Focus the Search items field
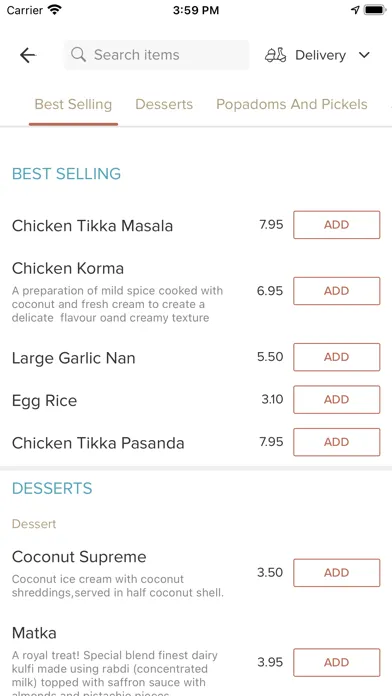Image resolution: width=392 pixels, height=696 pixels. click(156, 55)
